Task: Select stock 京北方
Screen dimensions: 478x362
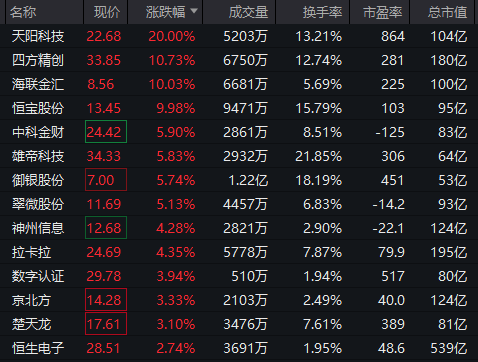Action: 31,300
